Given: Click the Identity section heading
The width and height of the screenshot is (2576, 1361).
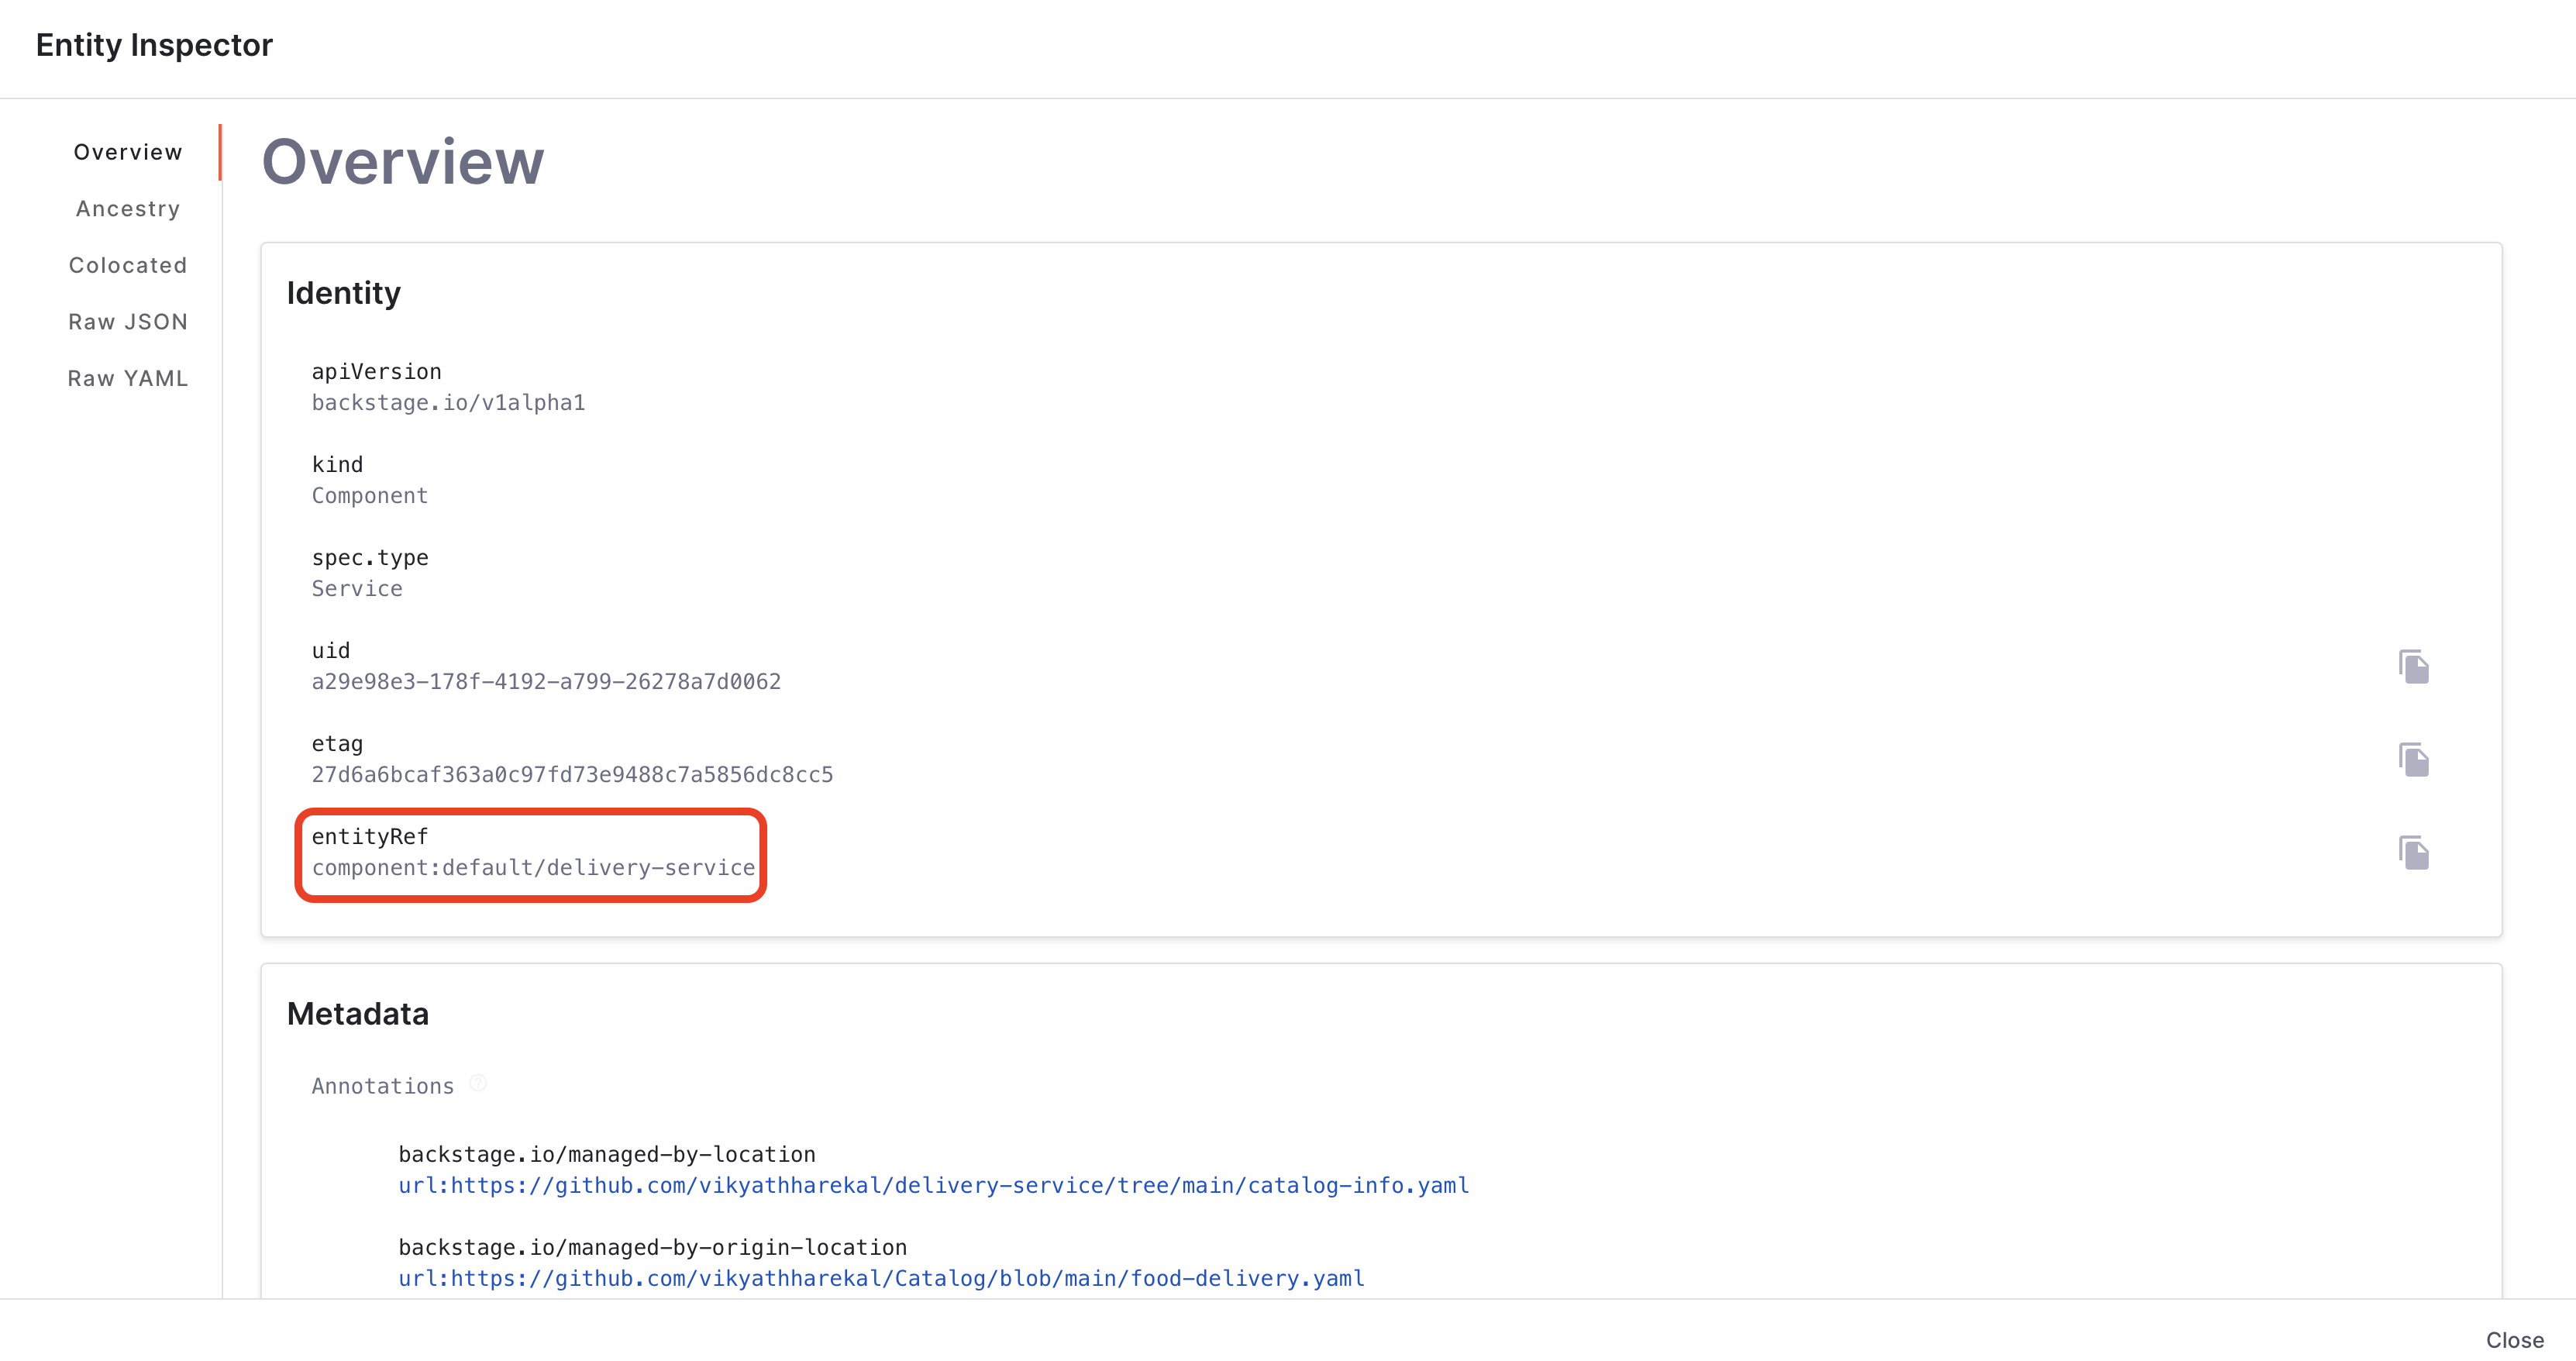Looking at the screenshot, I should coord(343,293).
